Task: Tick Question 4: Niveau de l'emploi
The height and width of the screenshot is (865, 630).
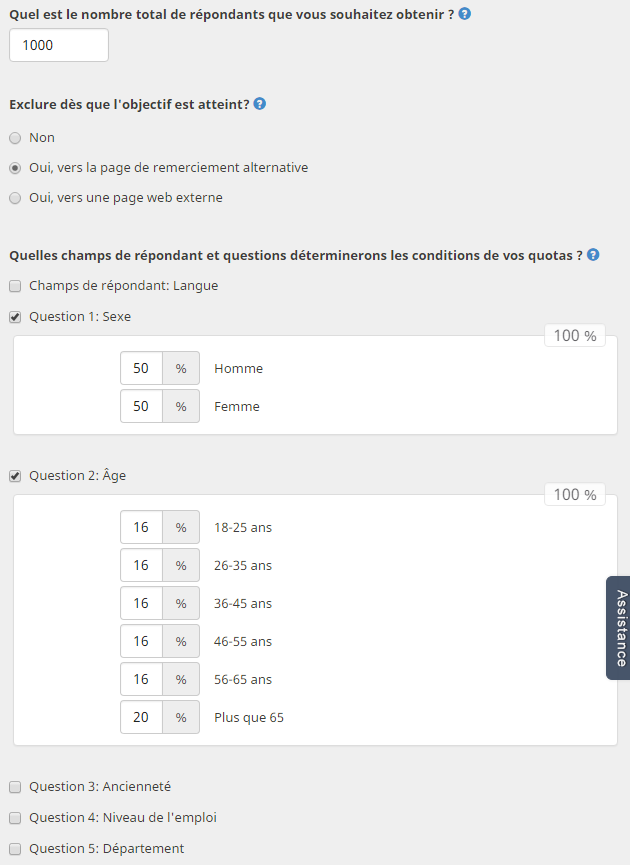Action: tap(15, 818)
